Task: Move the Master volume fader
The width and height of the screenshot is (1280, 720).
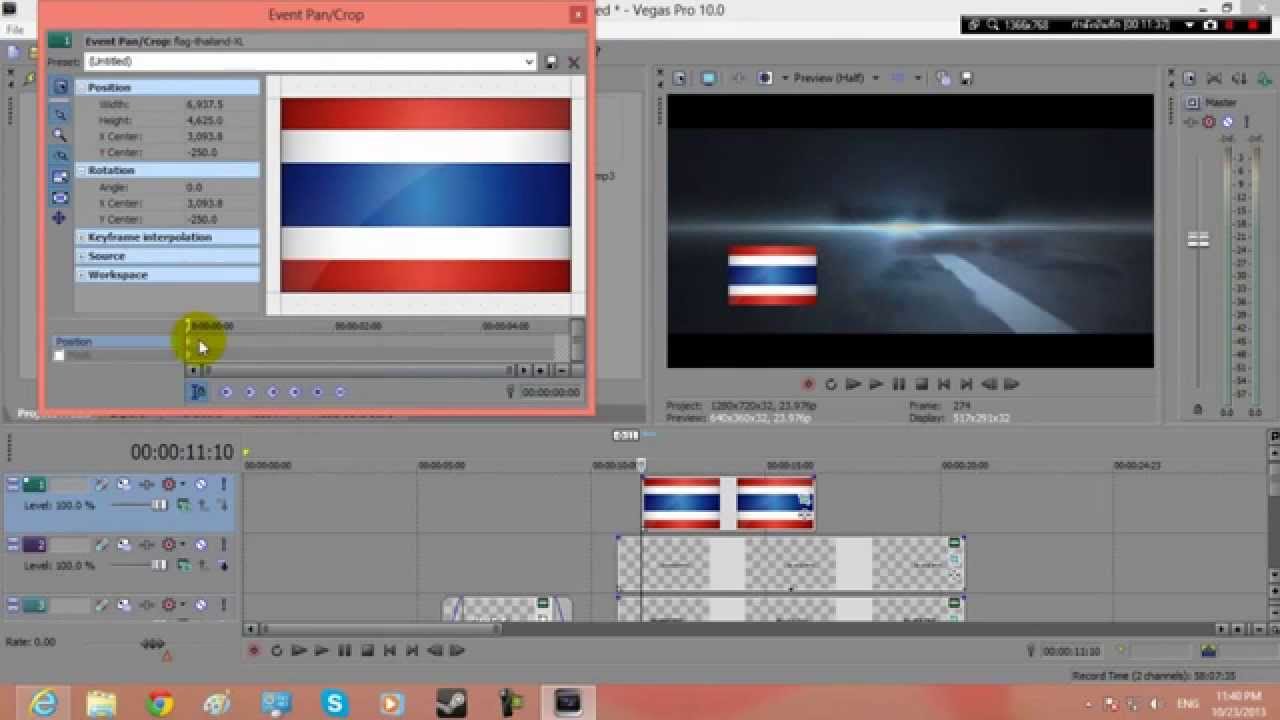Action: [1197, 240]
